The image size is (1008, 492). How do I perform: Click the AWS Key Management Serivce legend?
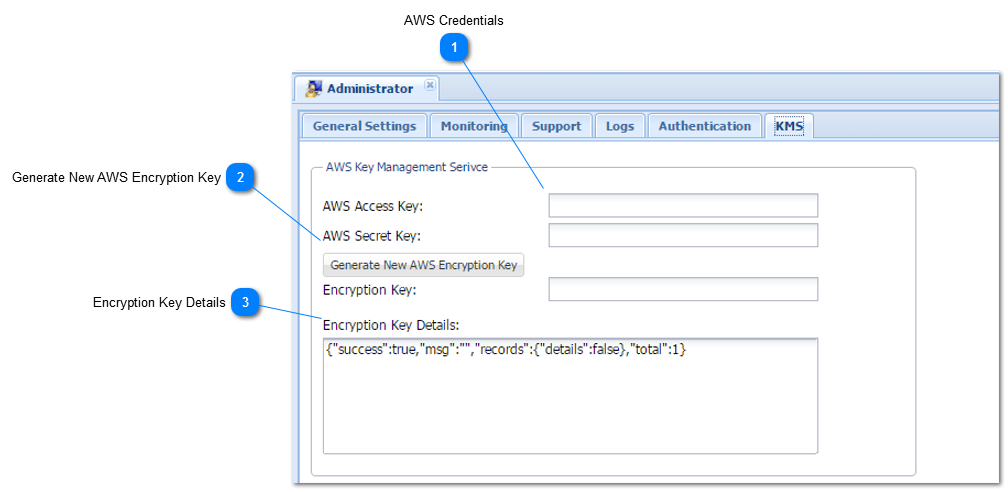pyautogui.click(x=407, y=167)
